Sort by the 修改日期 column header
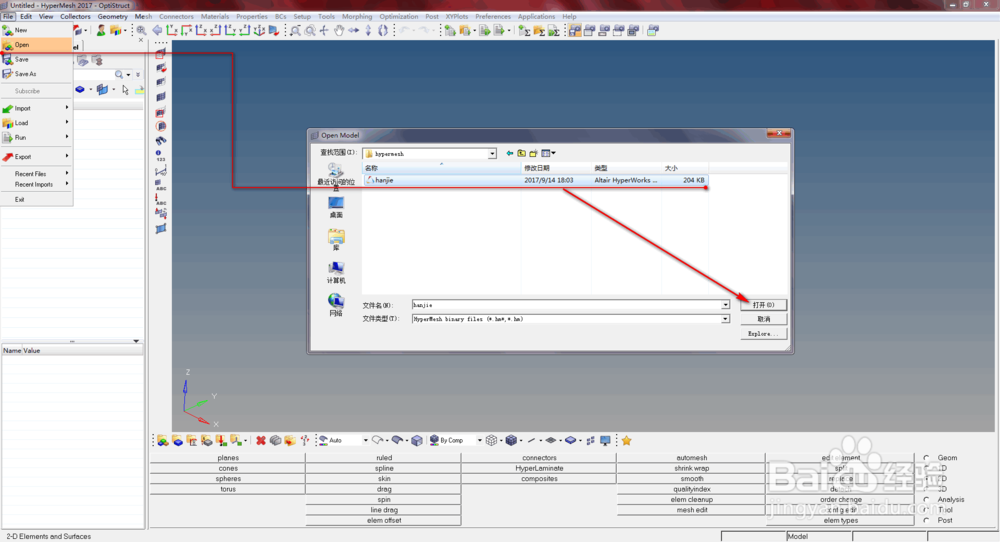 click(x=556, y=168)
